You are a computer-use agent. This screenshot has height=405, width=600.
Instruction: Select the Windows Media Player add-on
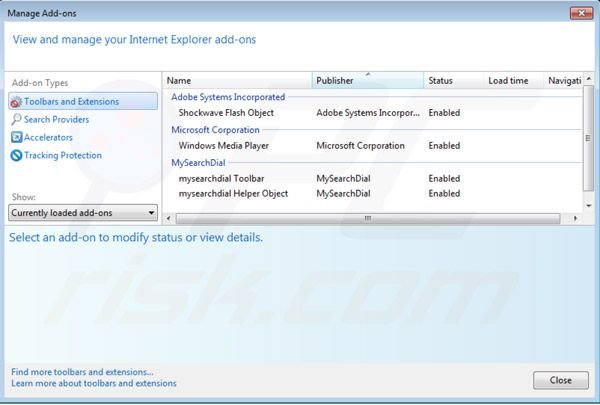223,146
